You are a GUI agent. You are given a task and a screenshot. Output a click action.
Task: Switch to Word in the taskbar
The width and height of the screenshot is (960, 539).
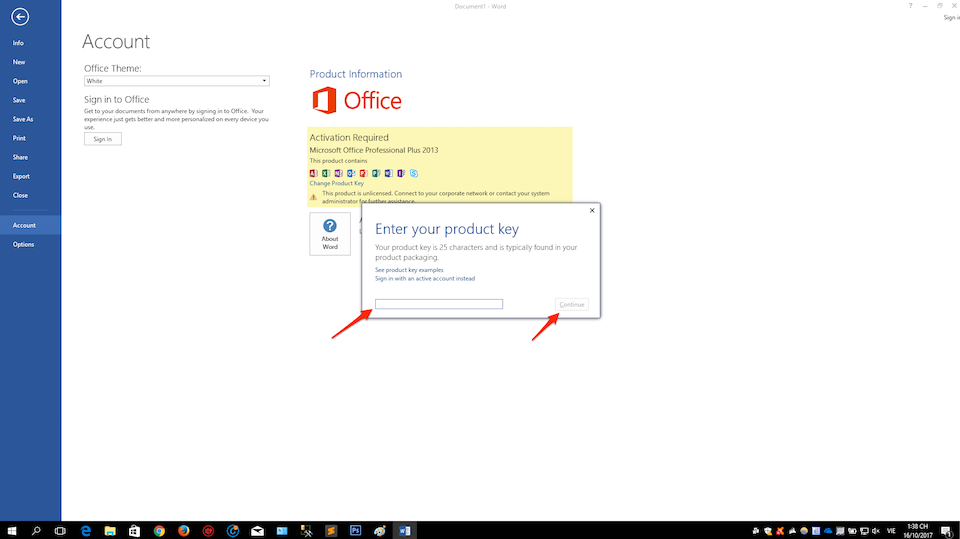pyautogui.click(x=404, y=530)
